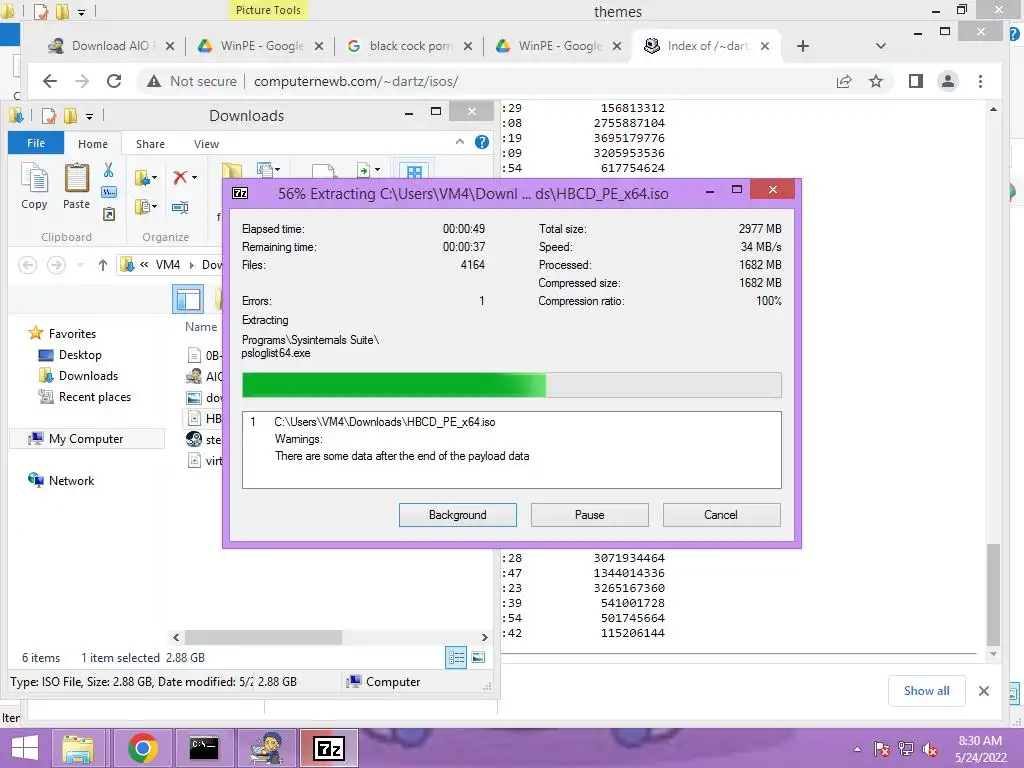Select the file starting with 0B- in list

point(204,355)
